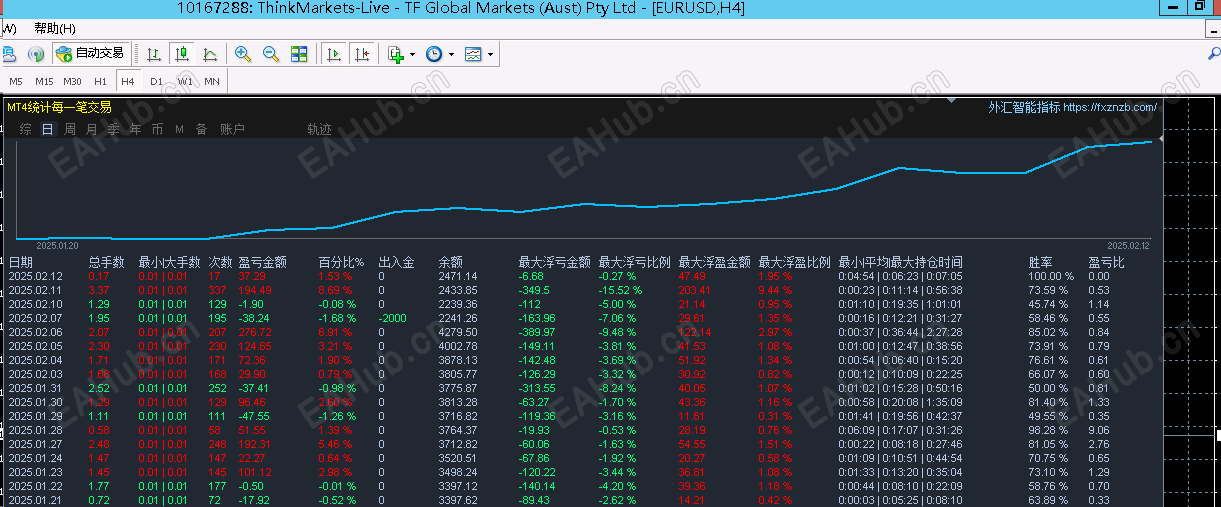Select W1 timeframe
The image size is (1221, 507).
(186, 81)
